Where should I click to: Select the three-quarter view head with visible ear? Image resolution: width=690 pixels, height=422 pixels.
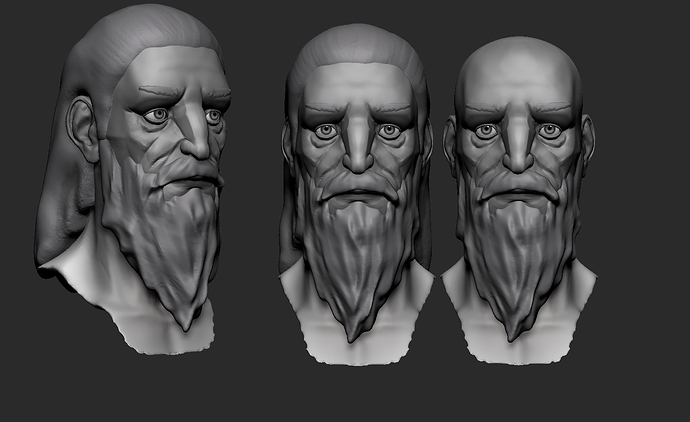coord(133,178)
